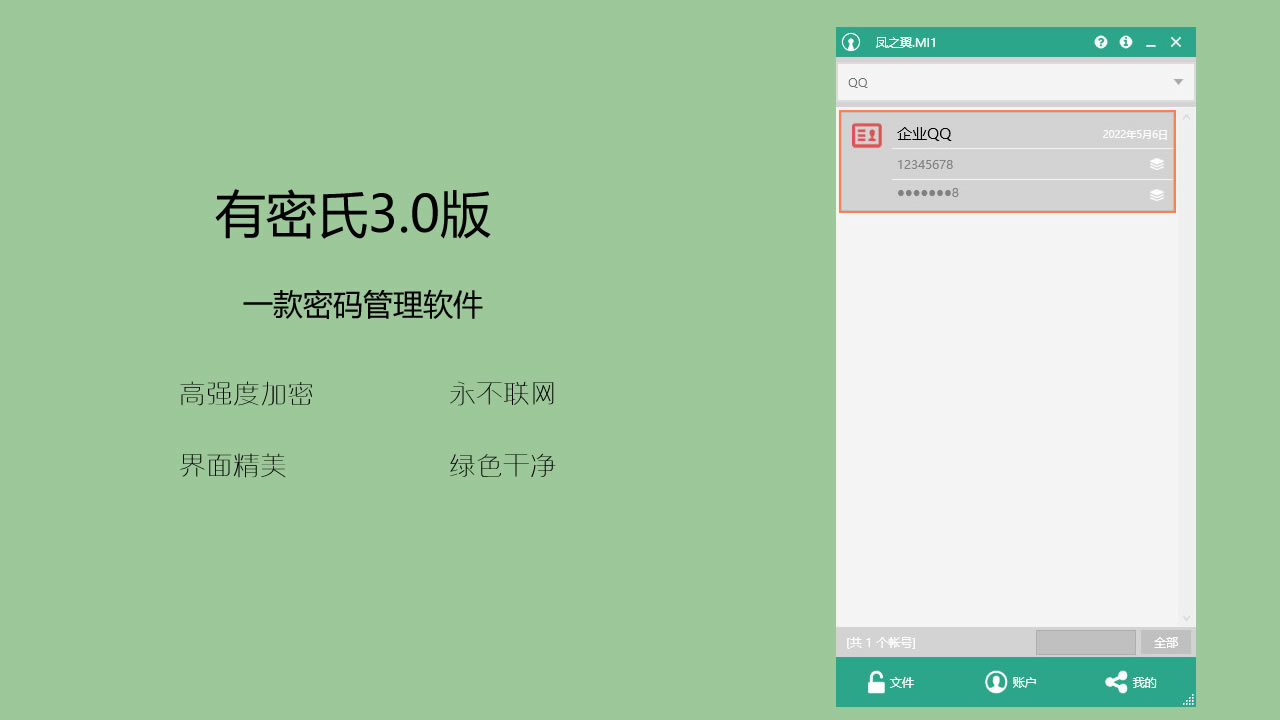The width and height of the screenshot is (1280, 720).
Task: Click the 全部 button
Action: coord(1166,642)
